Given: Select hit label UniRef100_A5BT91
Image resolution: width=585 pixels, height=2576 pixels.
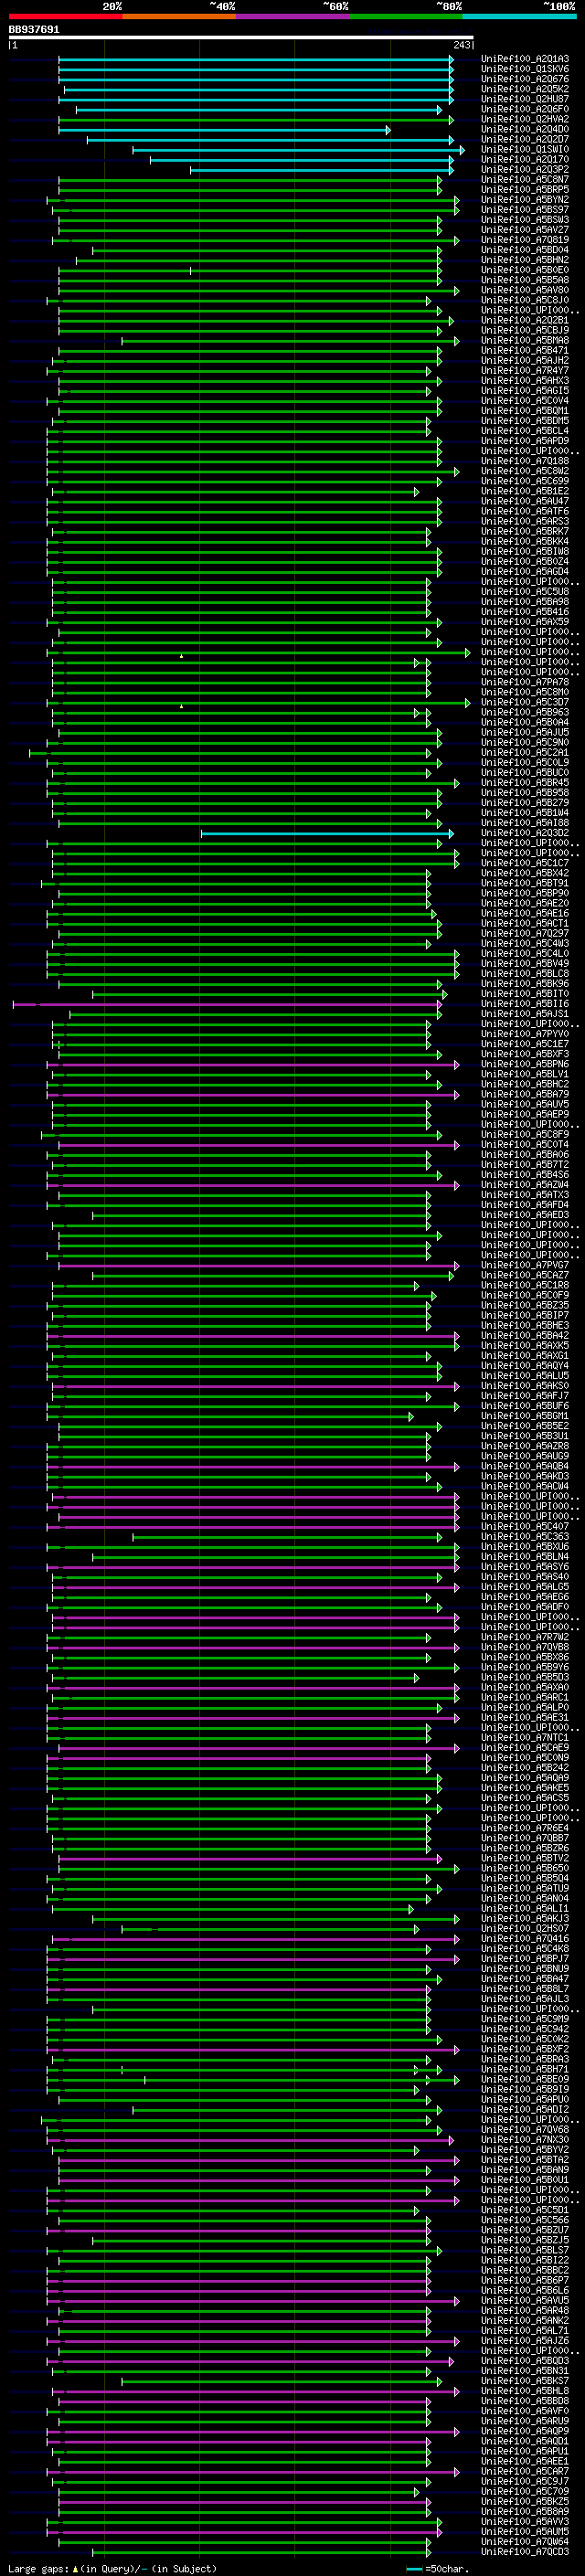Looking at the screenshot, I should point(525,883).
